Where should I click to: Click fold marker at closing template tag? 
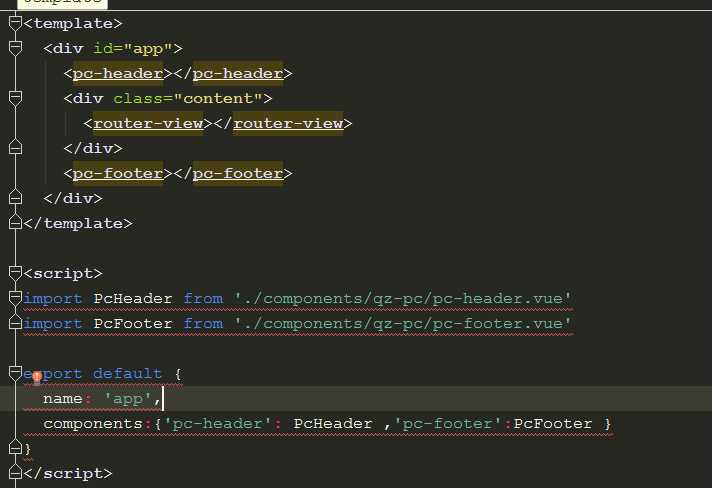pyautogui.click(x=15, y=222)
